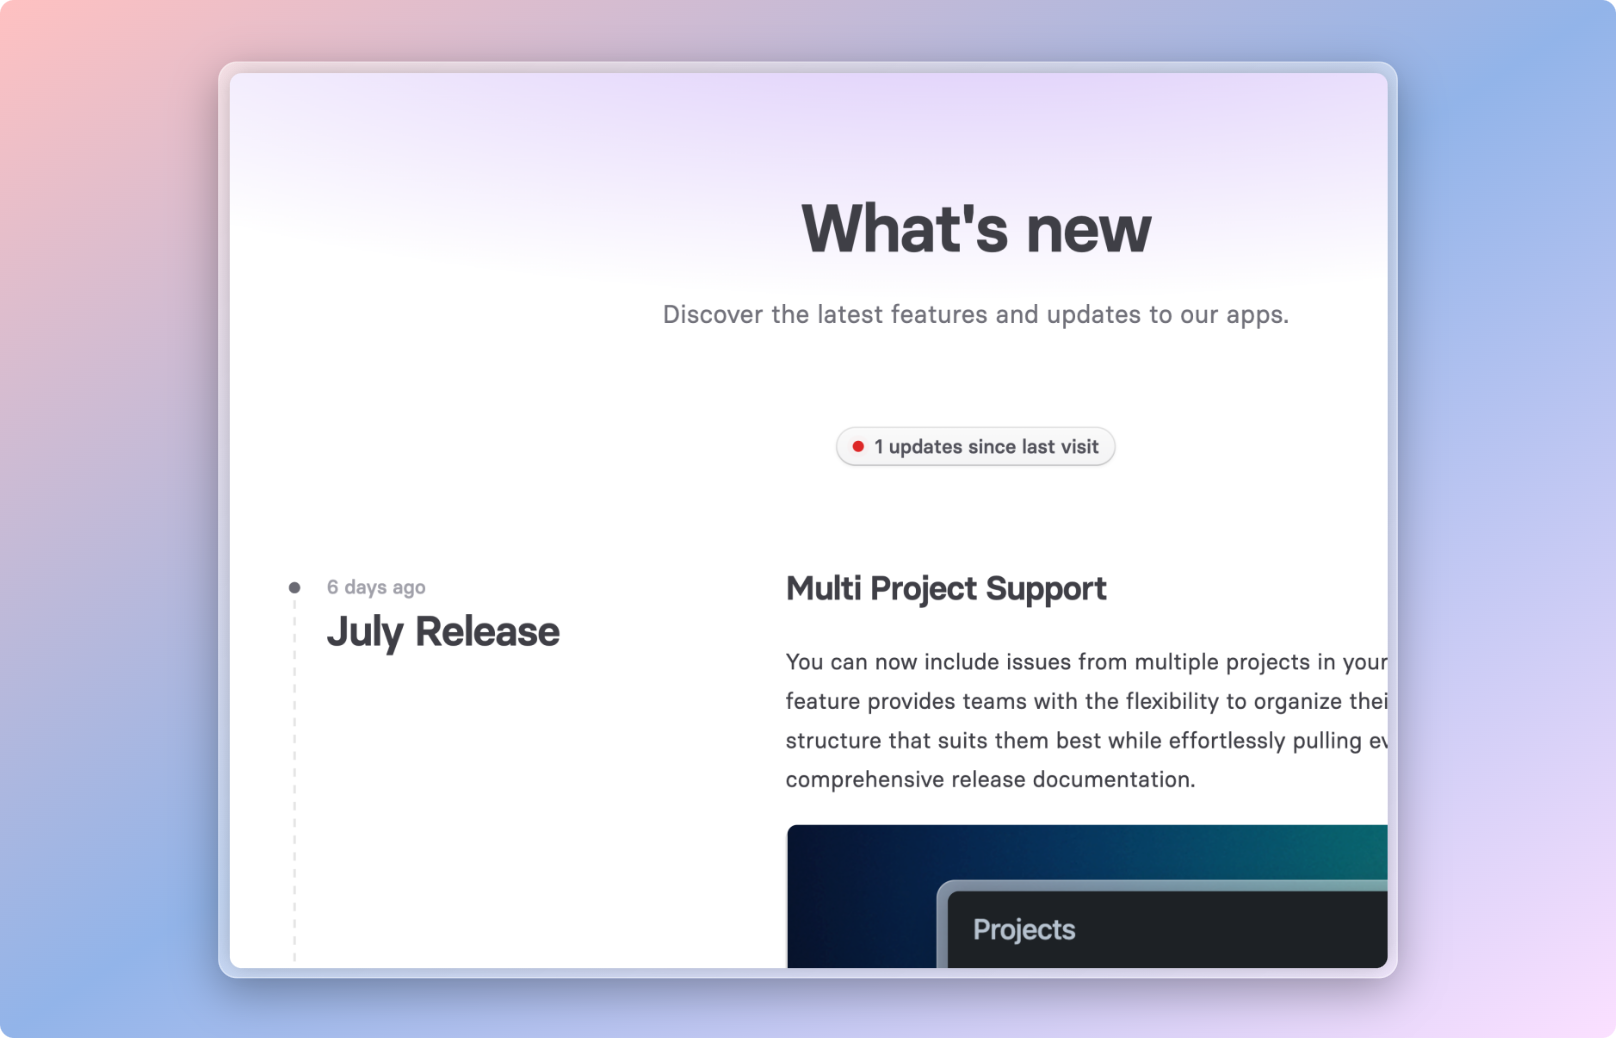Select the Multi Project Support heading

click(946, 588)
